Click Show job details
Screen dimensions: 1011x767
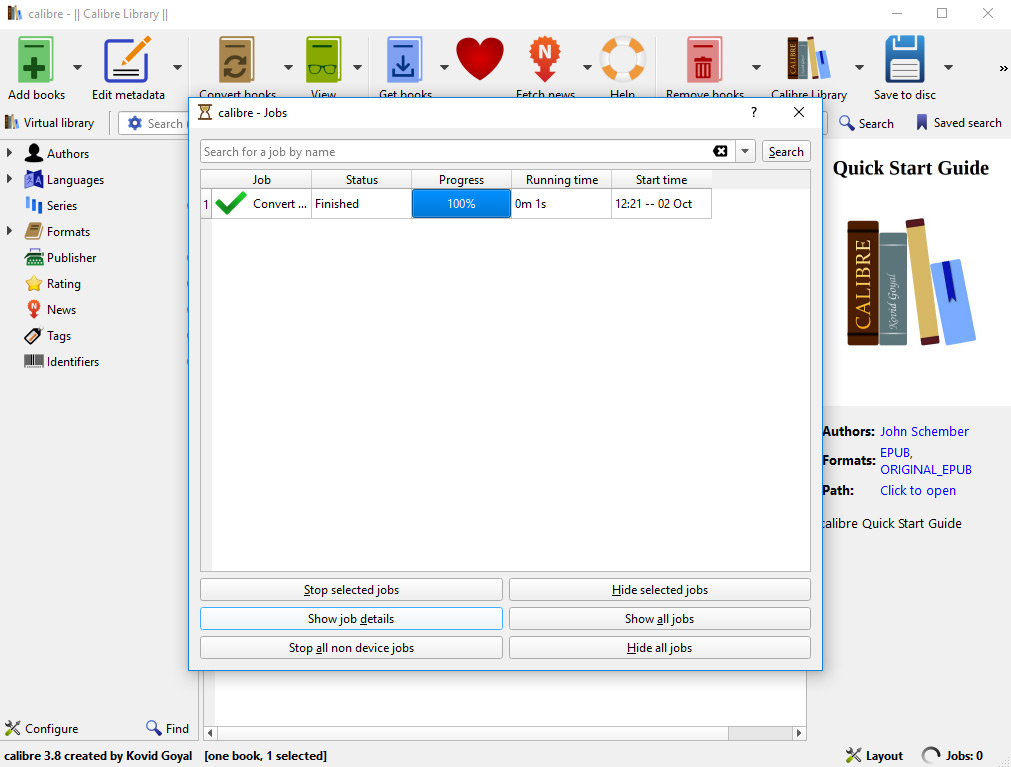351,619
